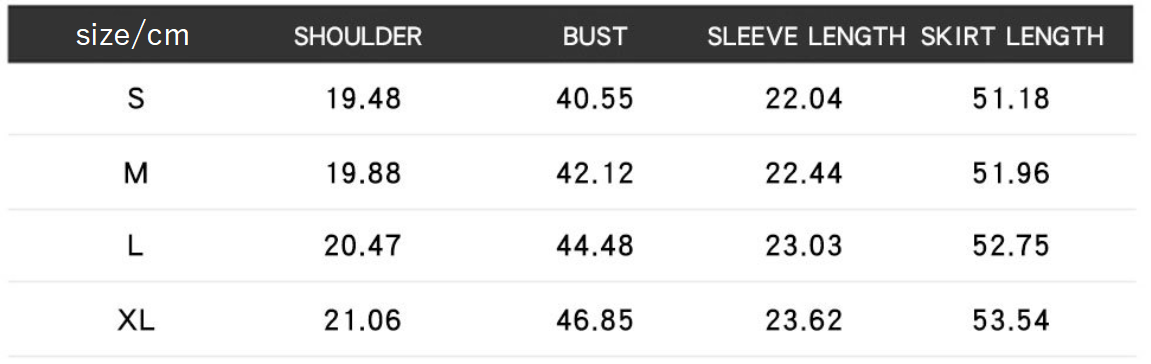This screenshot has height=364, width=1151.
Task: Click bust value 42.12 for size M
Action: pos(595,173)
